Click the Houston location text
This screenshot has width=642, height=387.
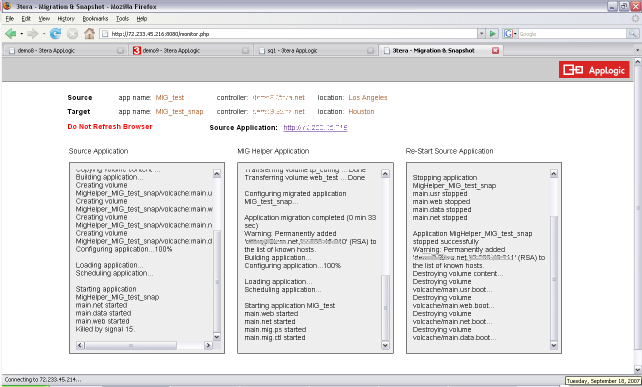[361, 111]
